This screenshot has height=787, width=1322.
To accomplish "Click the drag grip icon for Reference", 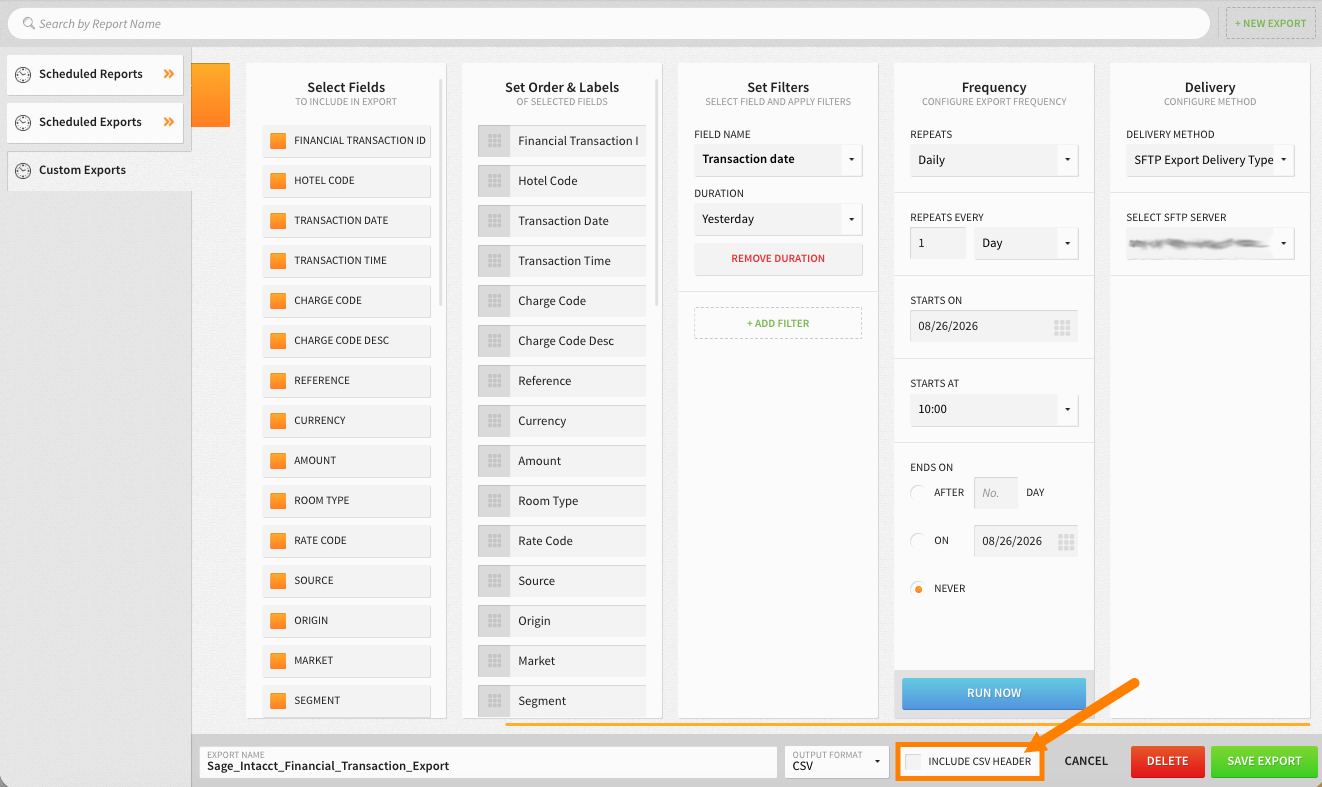I will [493, 381].
